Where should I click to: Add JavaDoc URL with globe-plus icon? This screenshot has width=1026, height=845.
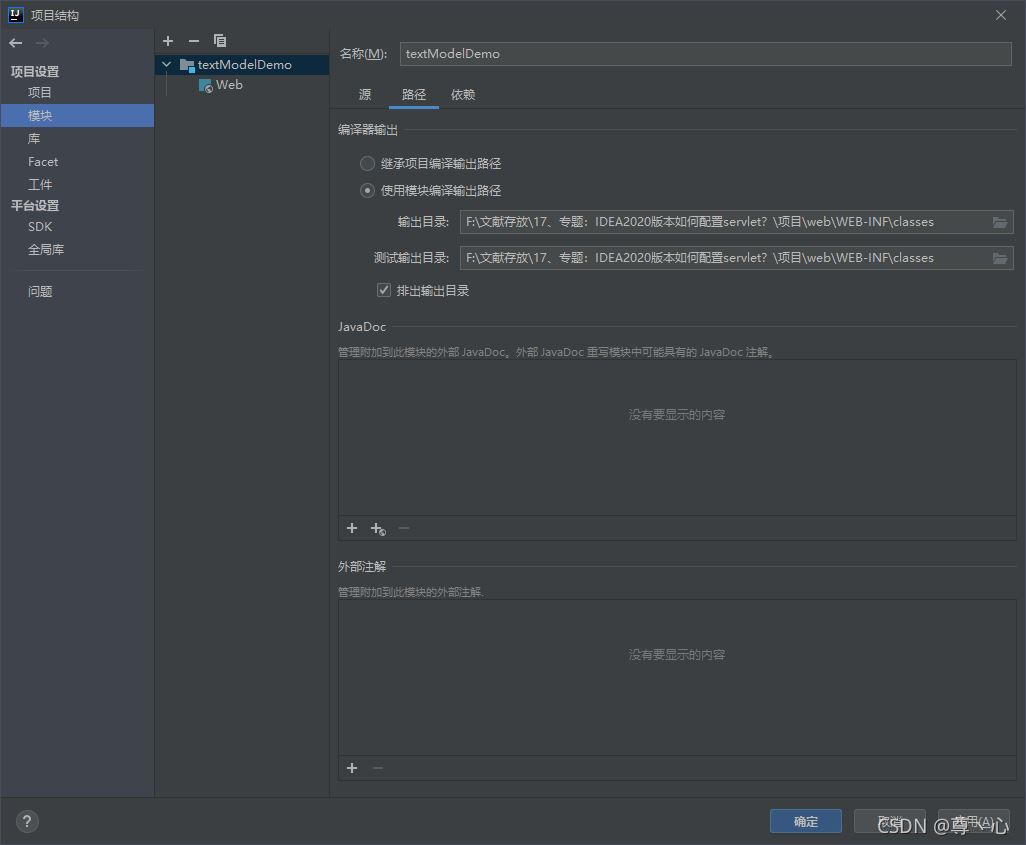point(378,529)
